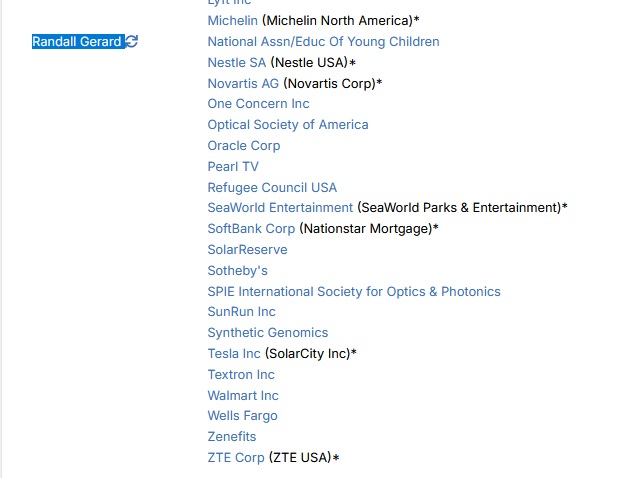Click the text (ZTE USA)*
This screenshot has height=478, width=625.
tap(304, 458)
